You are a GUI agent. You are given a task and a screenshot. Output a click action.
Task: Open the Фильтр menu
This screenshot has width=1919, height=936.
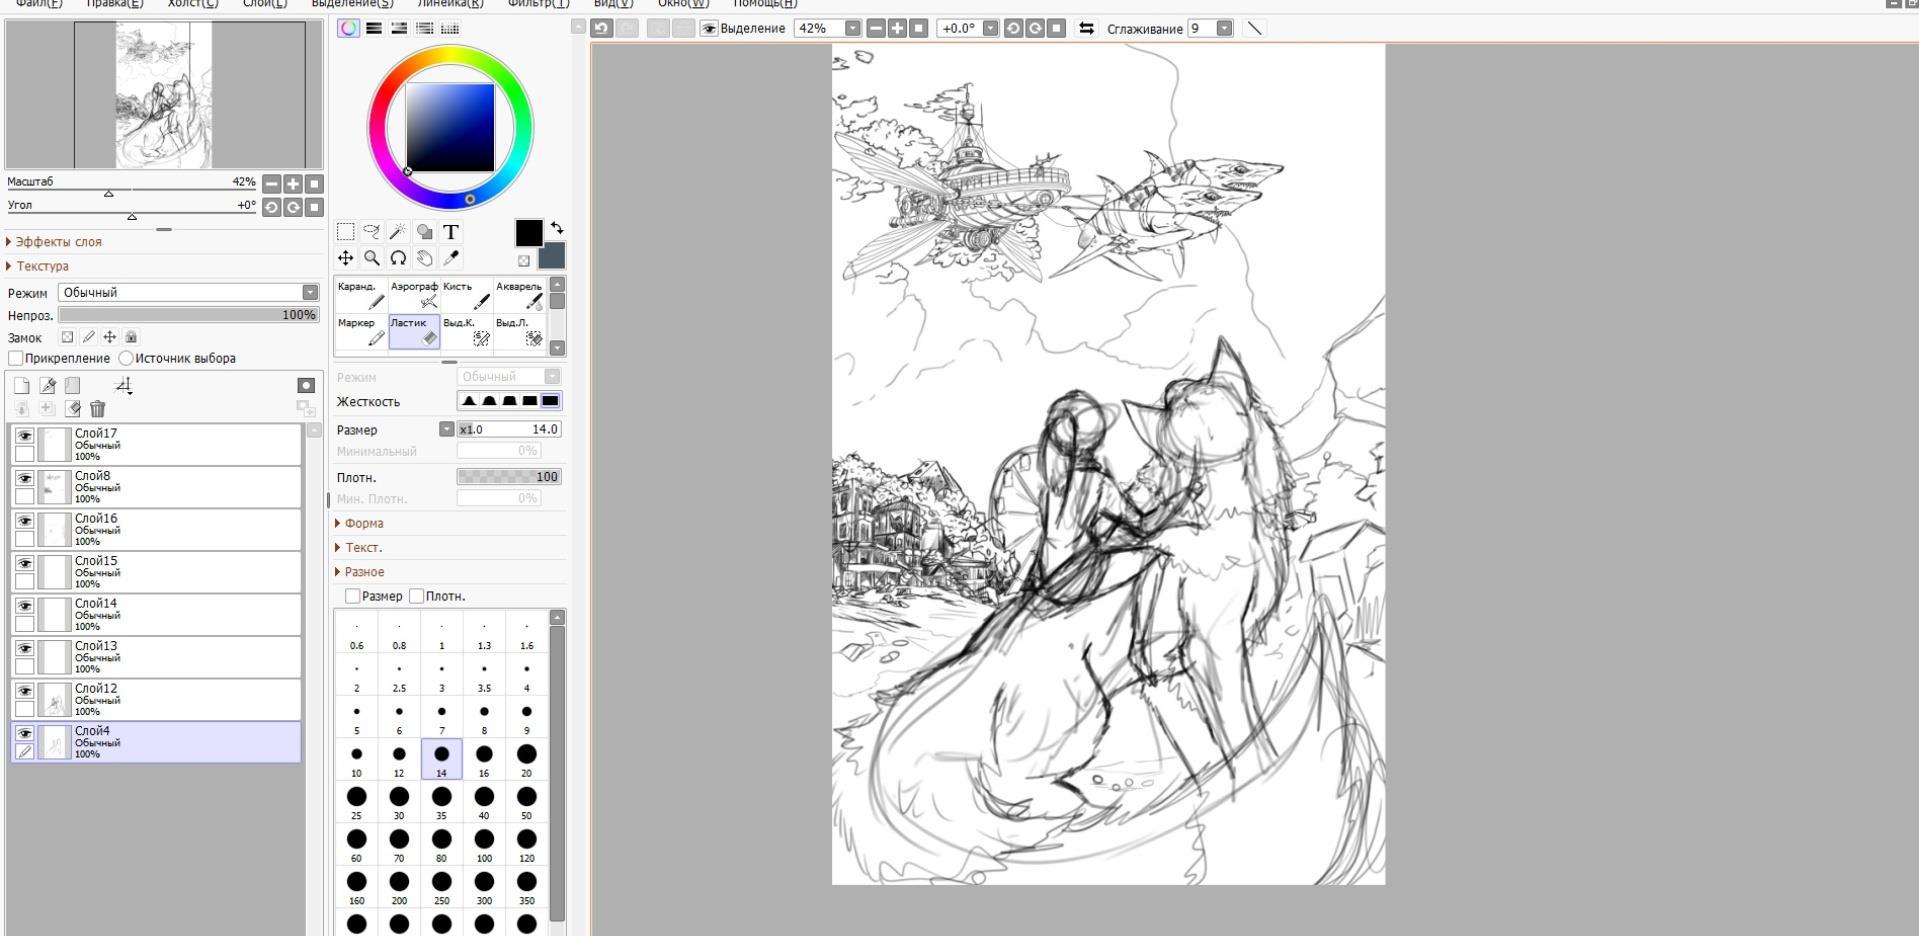[x=537, y=4]
